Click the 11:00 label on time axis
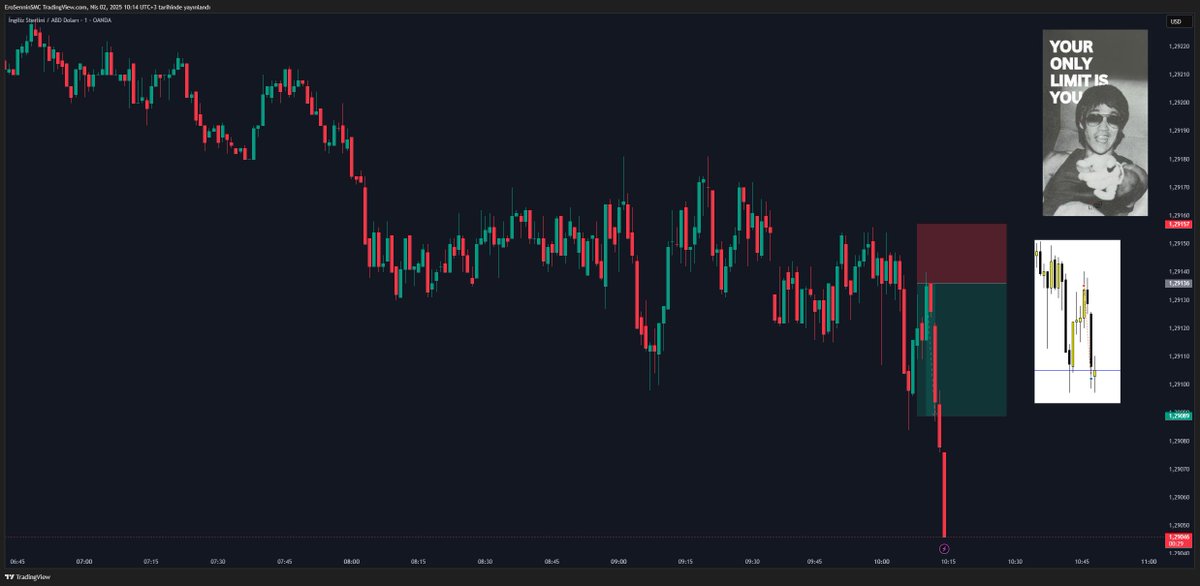The height and width of the screenshot is (586, 1200). pos(1148,563)
